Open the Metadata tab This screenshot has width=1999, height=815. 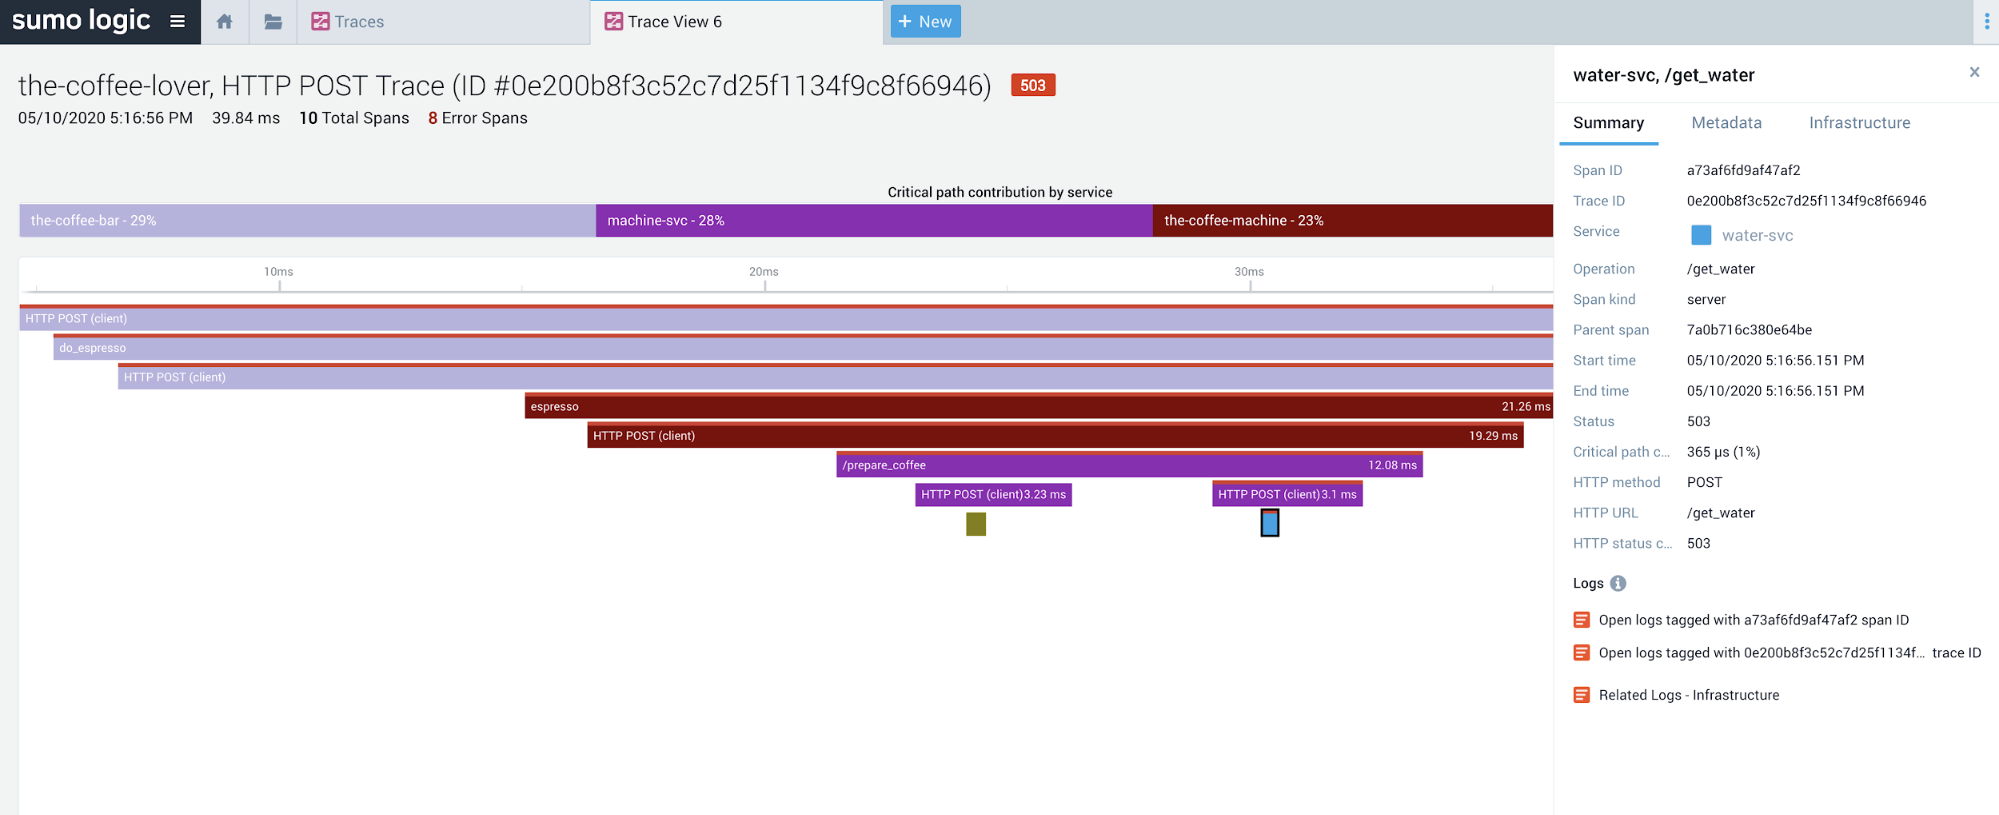[x=1726, y=123]
